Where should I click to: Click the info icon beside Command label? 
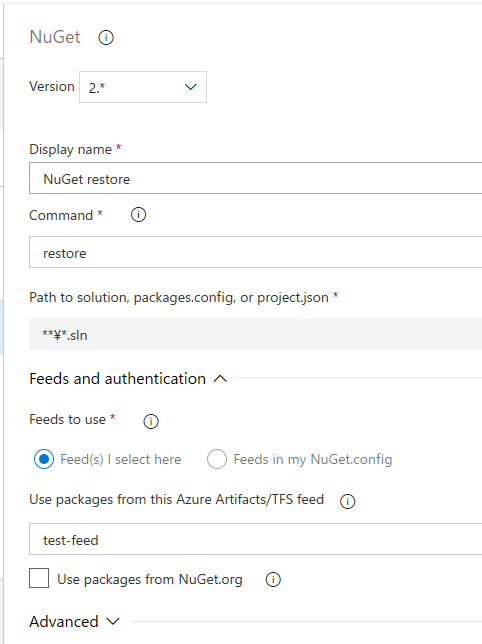[x=138, y=214]
